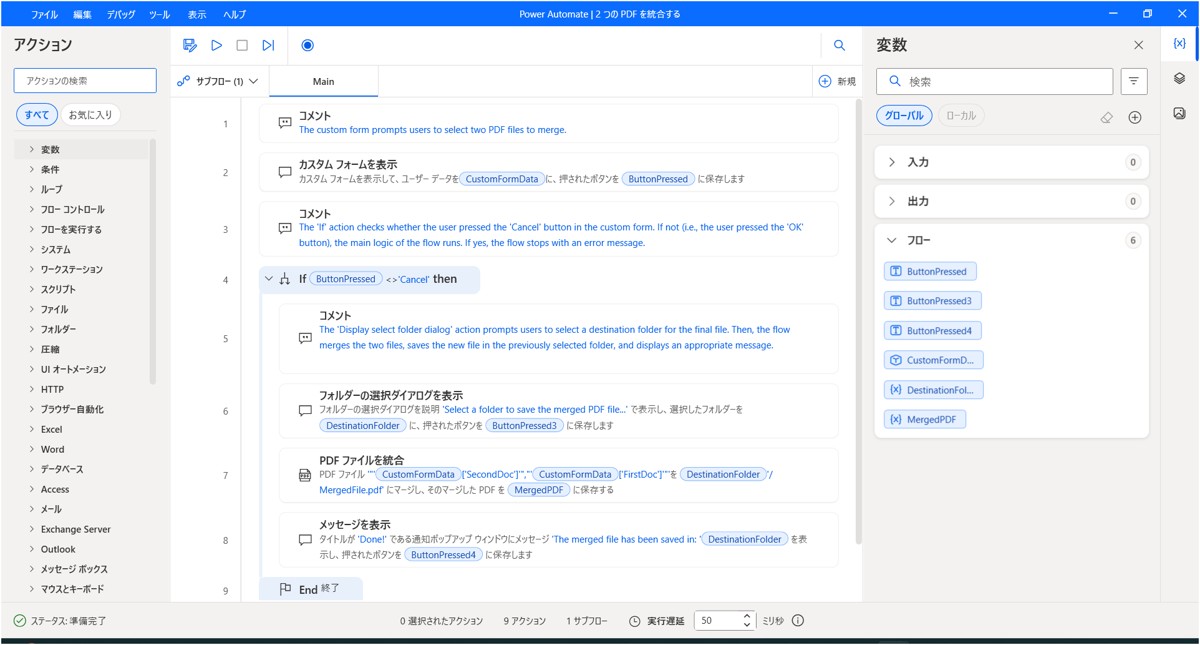1200x645 pixels.
Task: Select the DestinationFol... variable chip
Action: pyautogui.click(x=934, y=390)
